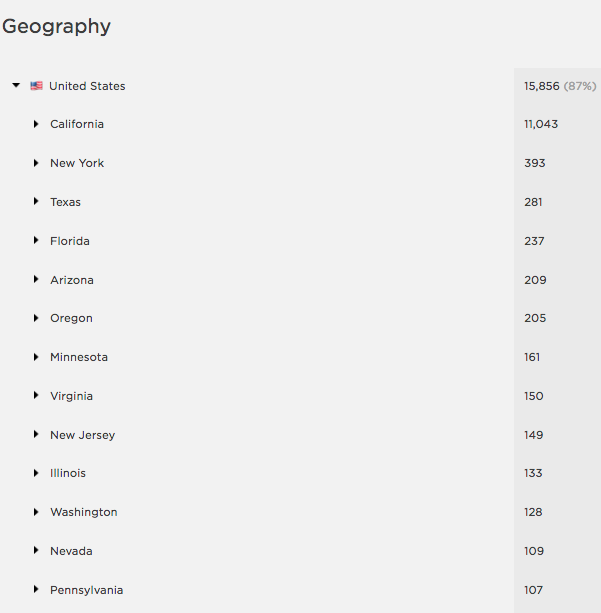Expand the Texas row arrow
Viewport: 601px width, 613px height.
pyautogui.click(x=37, y=202)
